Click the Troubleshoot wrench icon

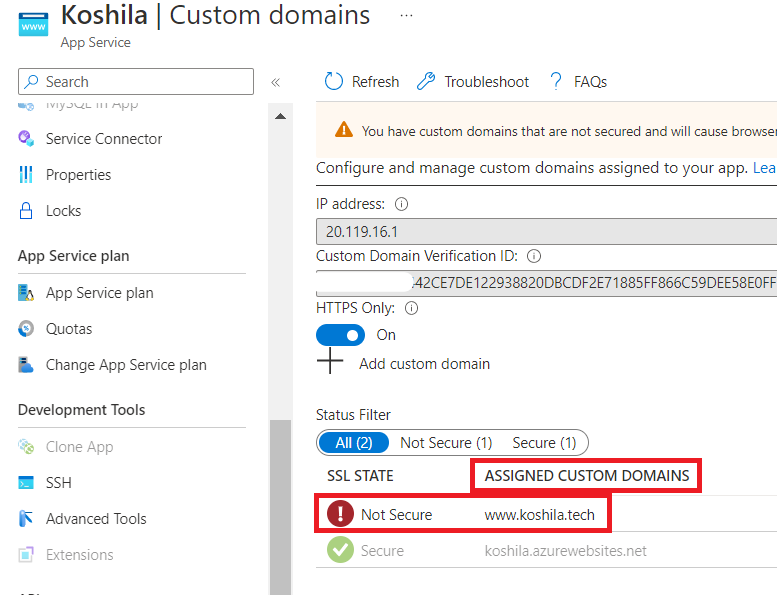[426, 81]
